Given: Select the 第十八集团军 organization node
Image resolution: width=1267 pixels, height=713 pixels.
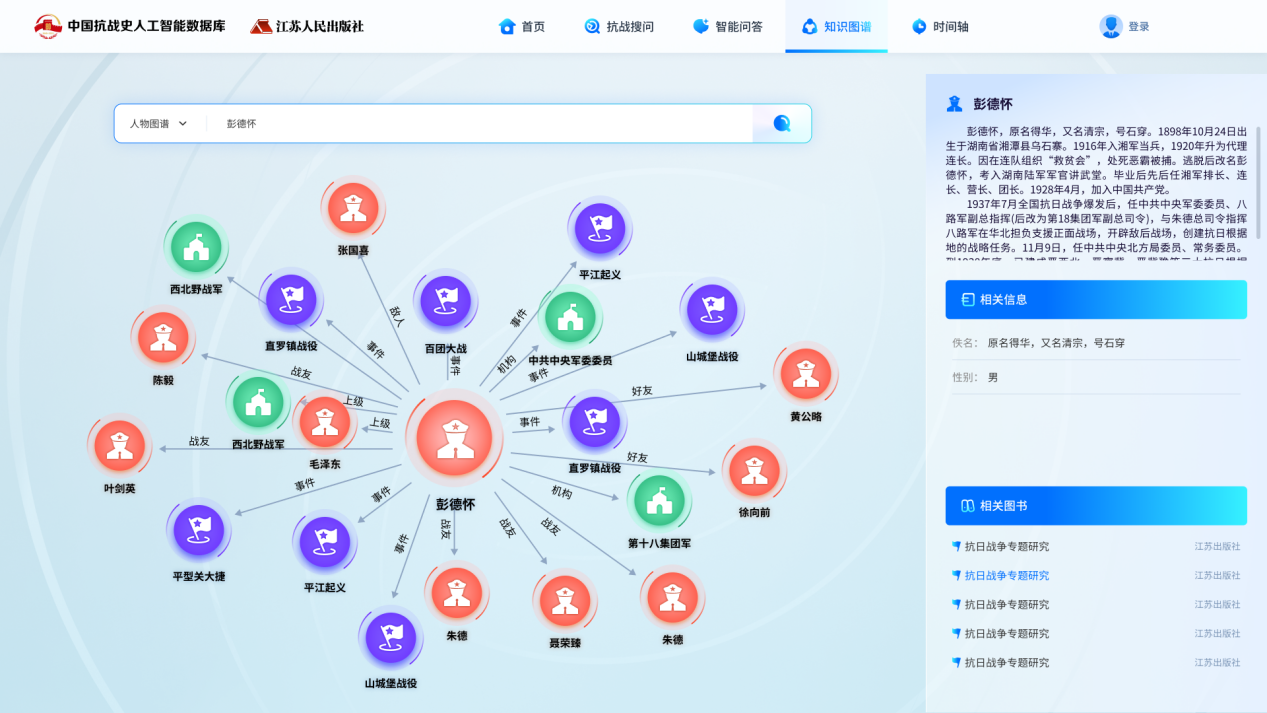Looking at the screenshot, I should (659, 501).
